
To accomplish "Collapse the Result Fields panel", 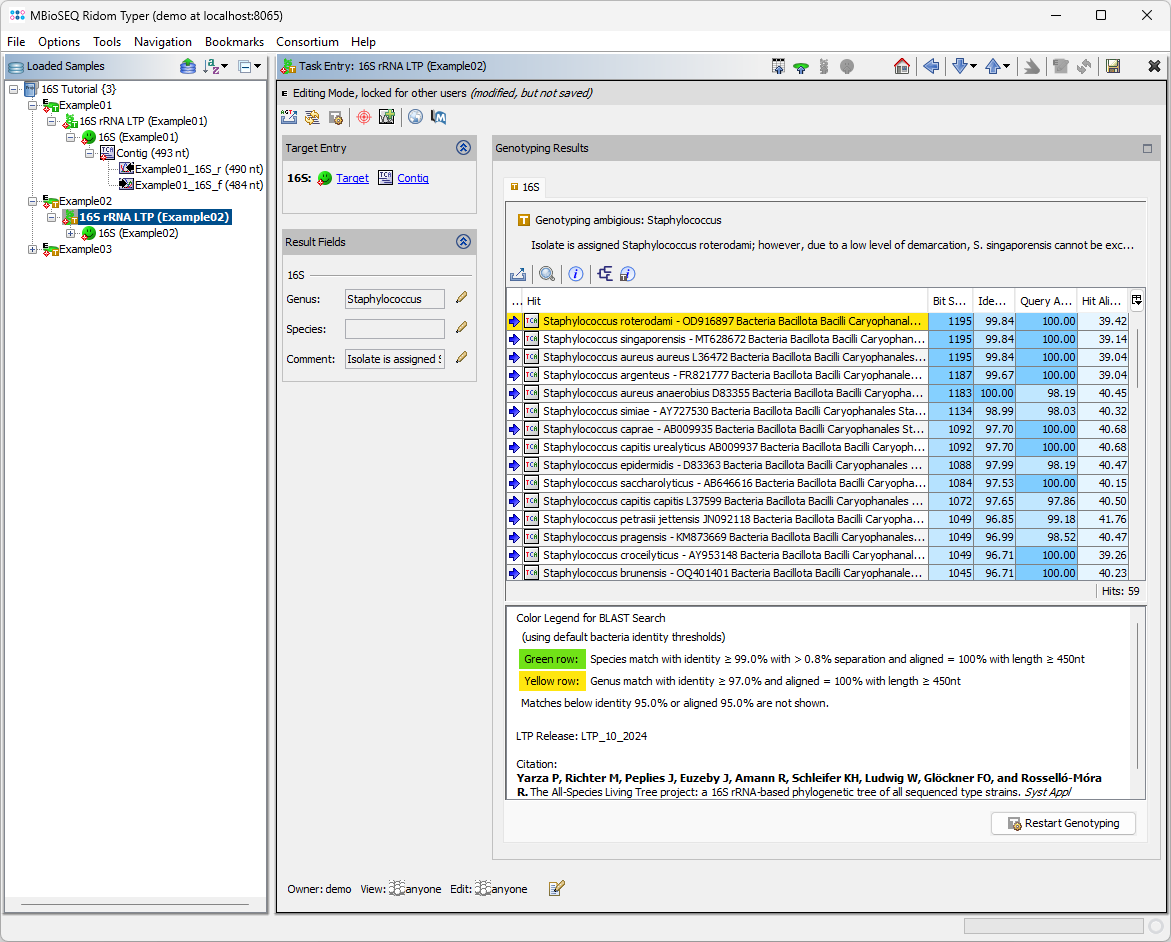I will click(x=463, y=242).
